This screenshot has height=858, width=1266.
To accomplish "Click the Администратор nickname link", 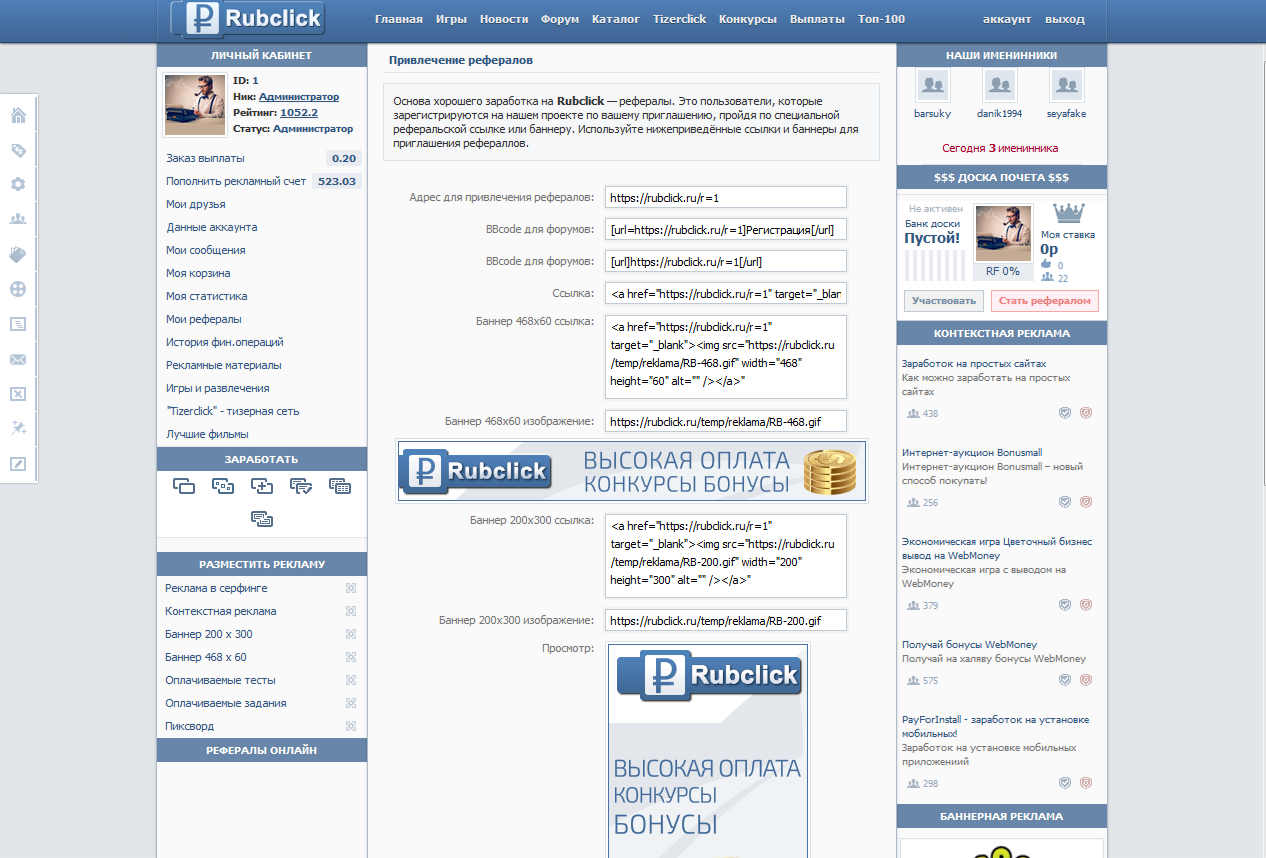I will pyautogui.click(x=299, y=97).
